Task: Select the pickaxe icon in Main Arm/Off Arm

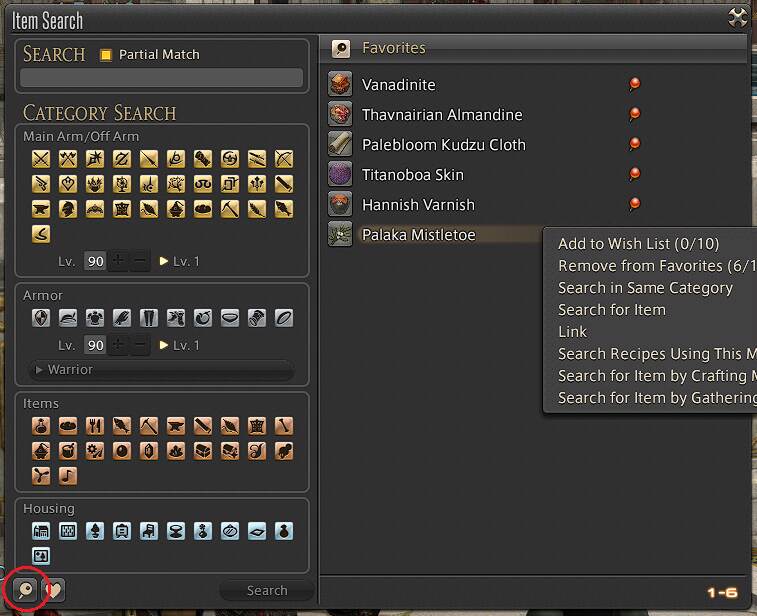Action: [x=230, y=209]
